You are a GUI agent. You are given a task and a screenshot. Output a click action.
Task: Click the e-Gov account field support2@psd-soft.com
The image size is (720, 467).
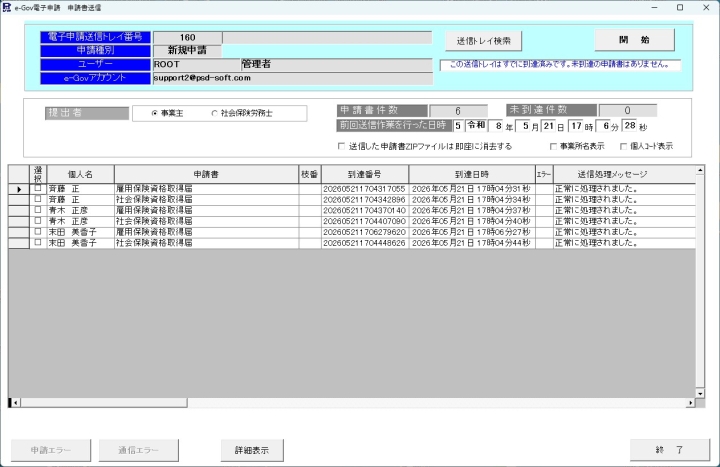292,78
